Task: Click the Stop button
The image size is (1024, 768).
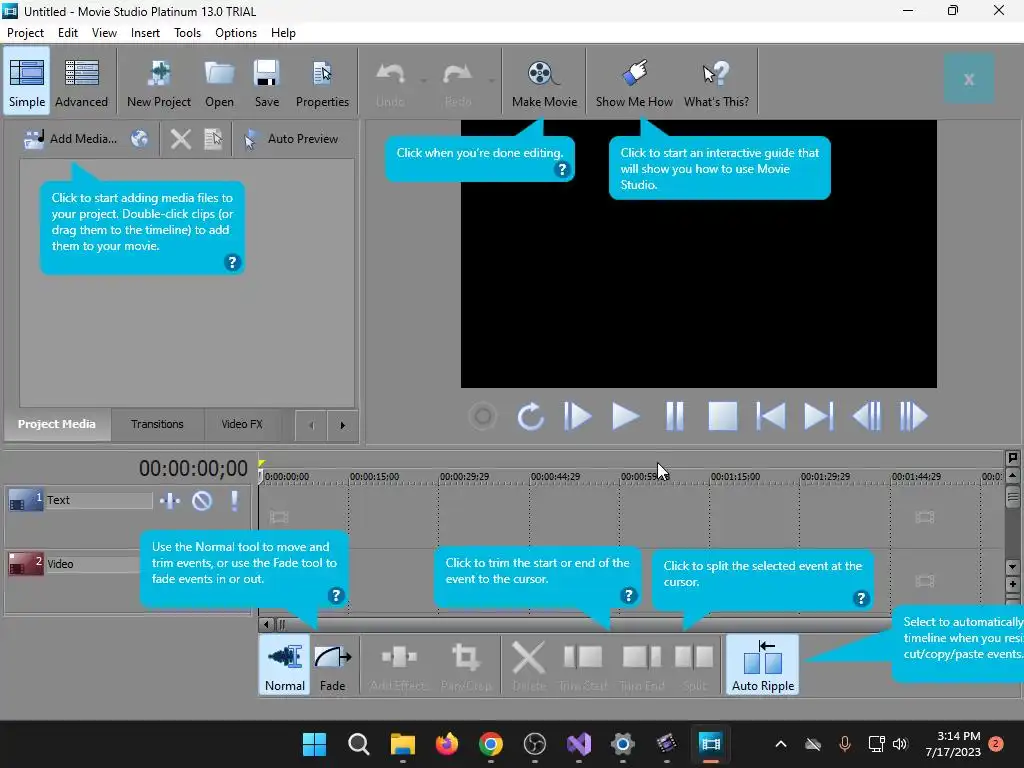Action: click(x=722, y=416)
